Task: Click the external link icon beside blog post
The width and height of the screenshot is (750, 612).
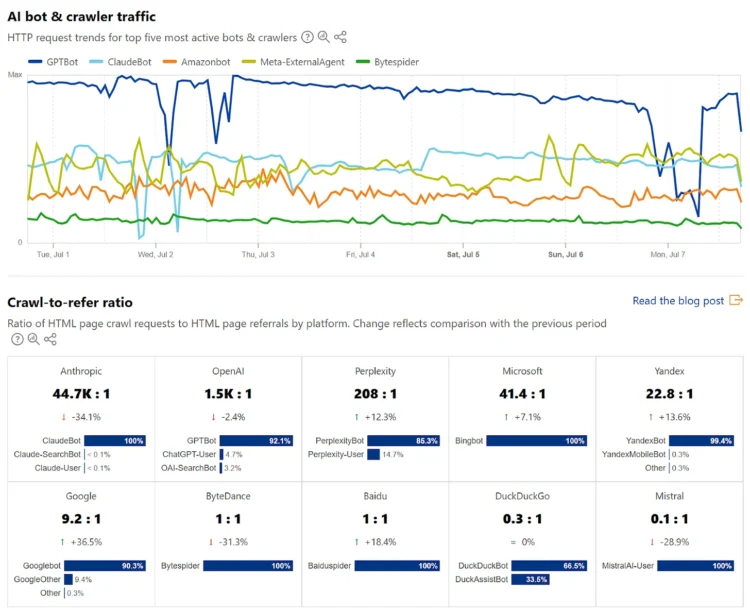Action: coord(736,300)
